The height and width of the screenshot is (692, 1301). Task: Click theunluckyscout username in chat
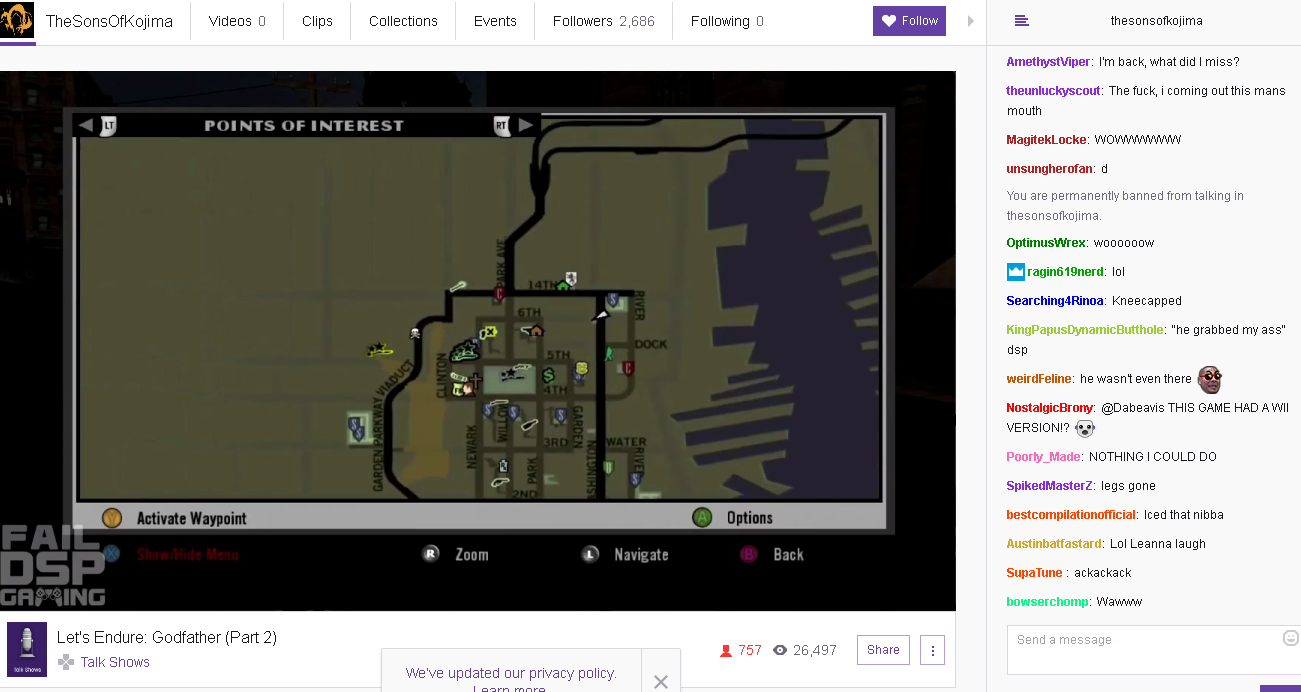[x=1054, y=91]
